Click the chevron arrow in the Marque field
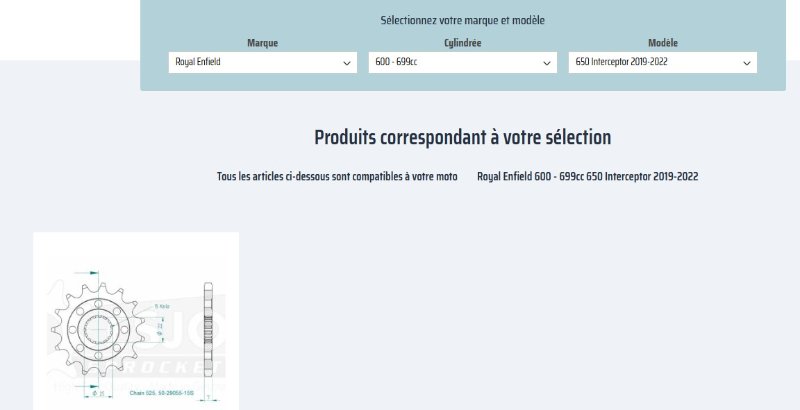The image size is (800, 410). coord(347,63)
